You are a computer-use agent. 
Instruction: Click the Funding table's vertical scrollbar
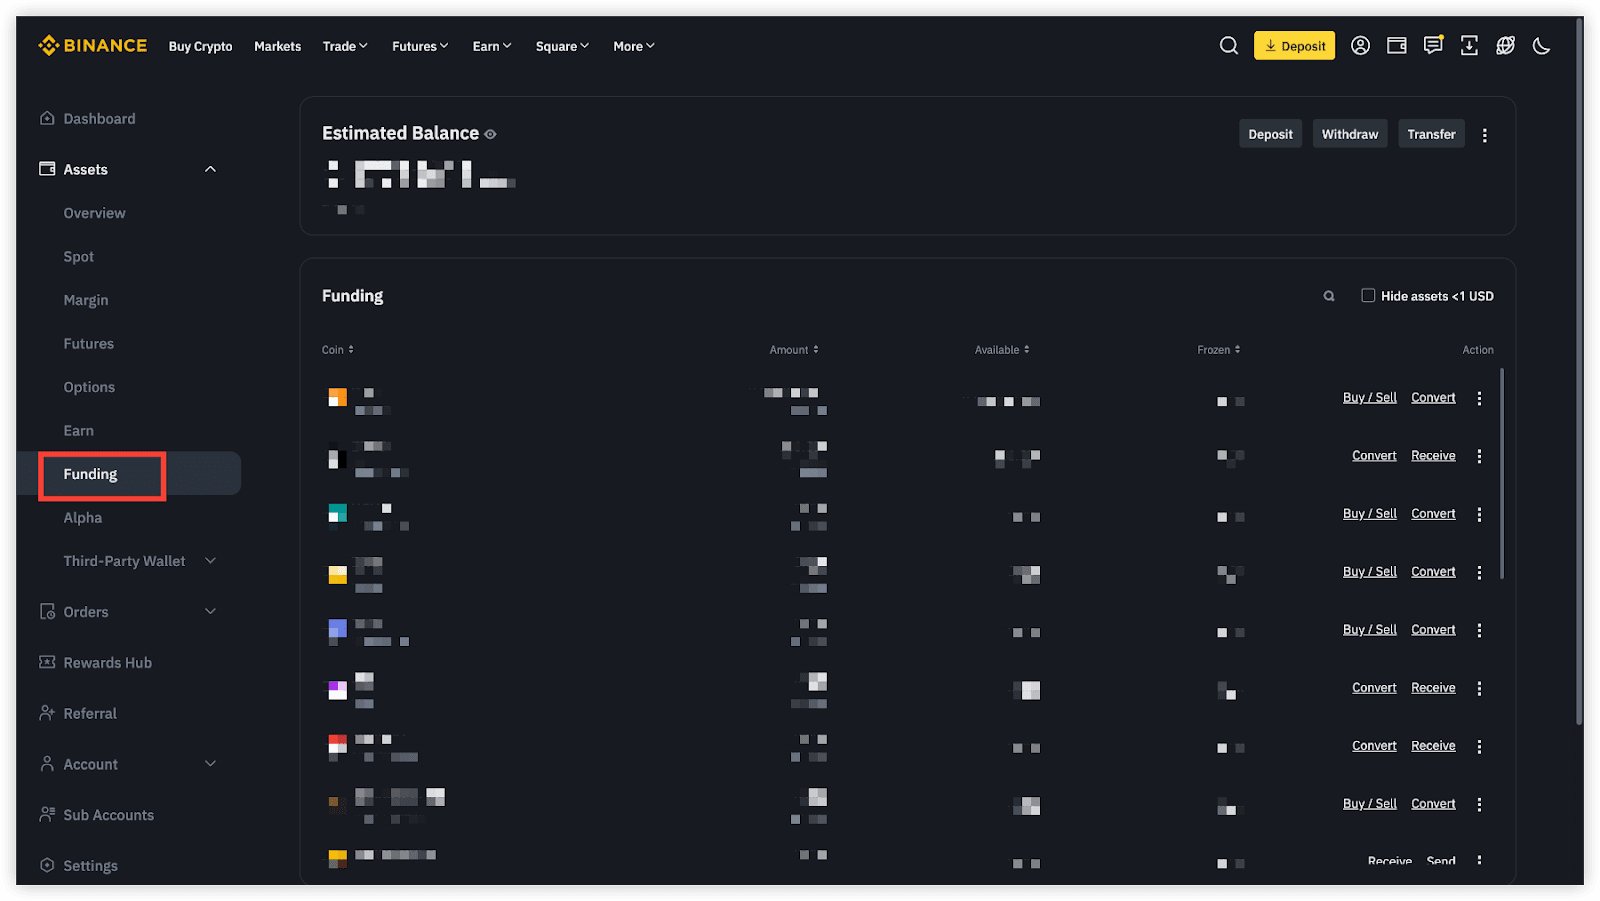[x=1502, y=473]
